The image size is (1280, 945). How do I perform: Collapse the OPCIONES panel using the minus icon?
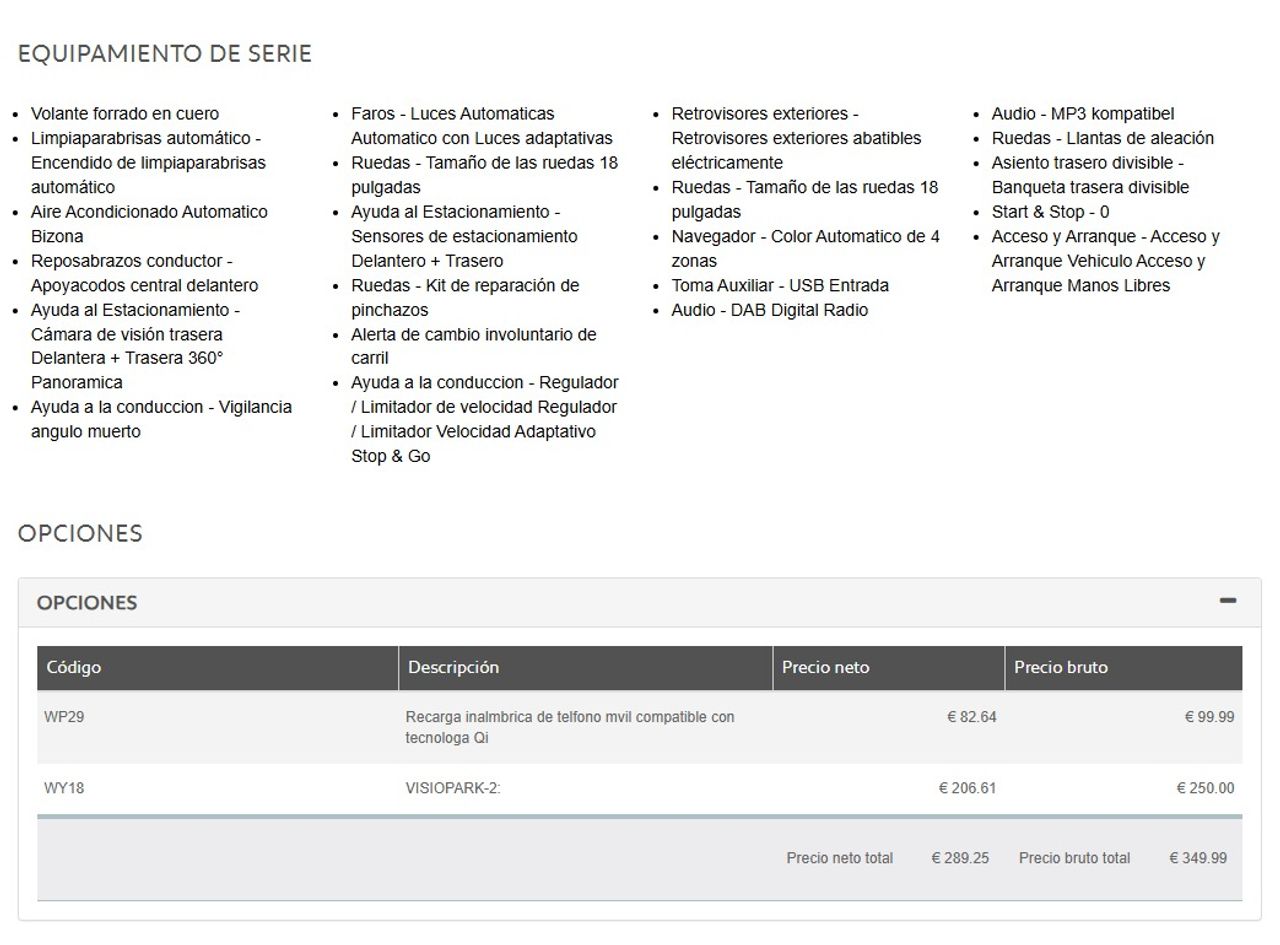1227,601
